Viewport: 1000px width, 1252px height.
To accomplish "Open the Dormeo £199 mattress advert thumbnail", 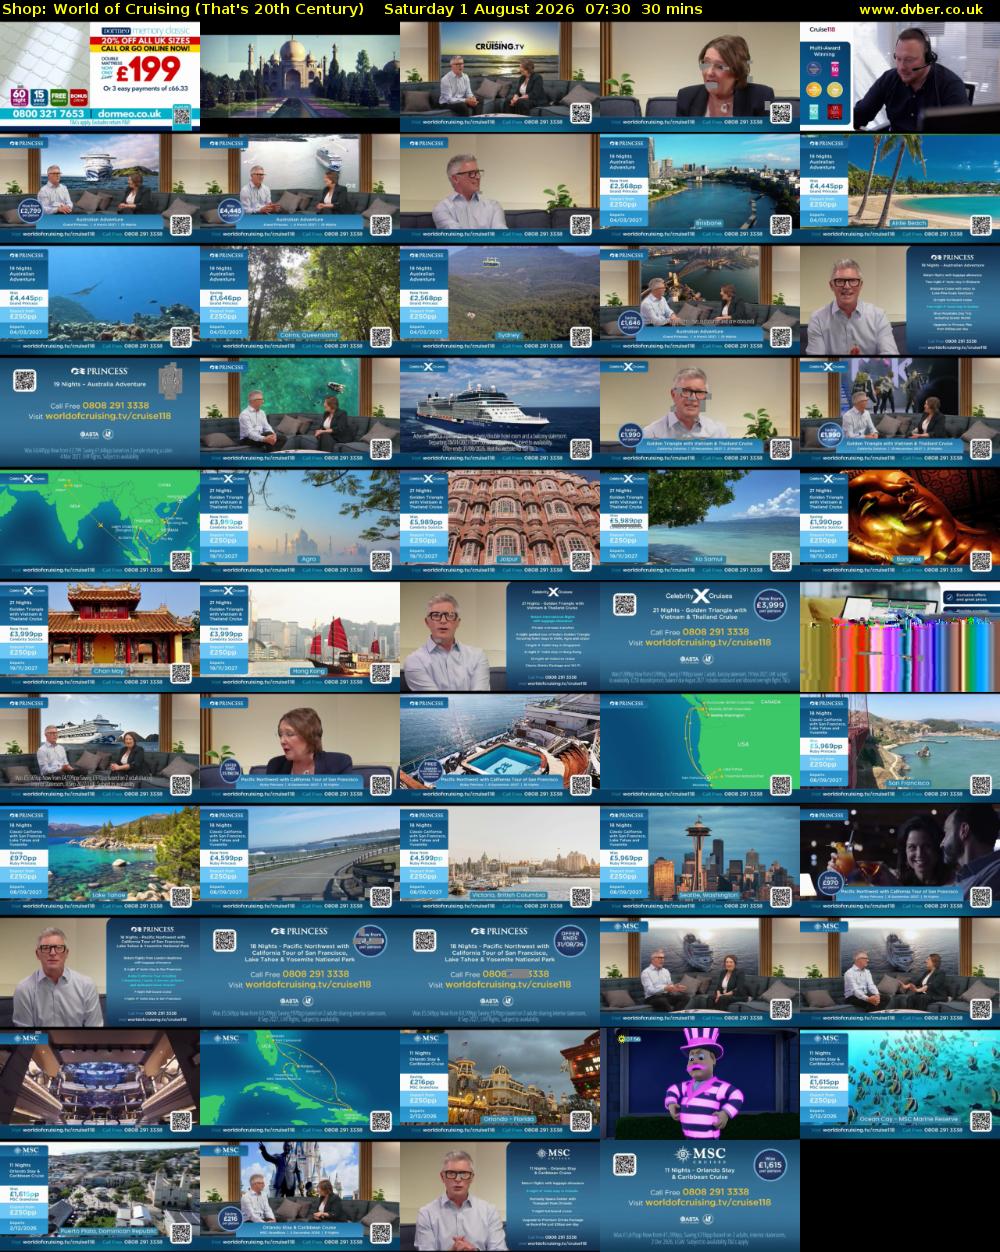I will [x=100, y=75].
